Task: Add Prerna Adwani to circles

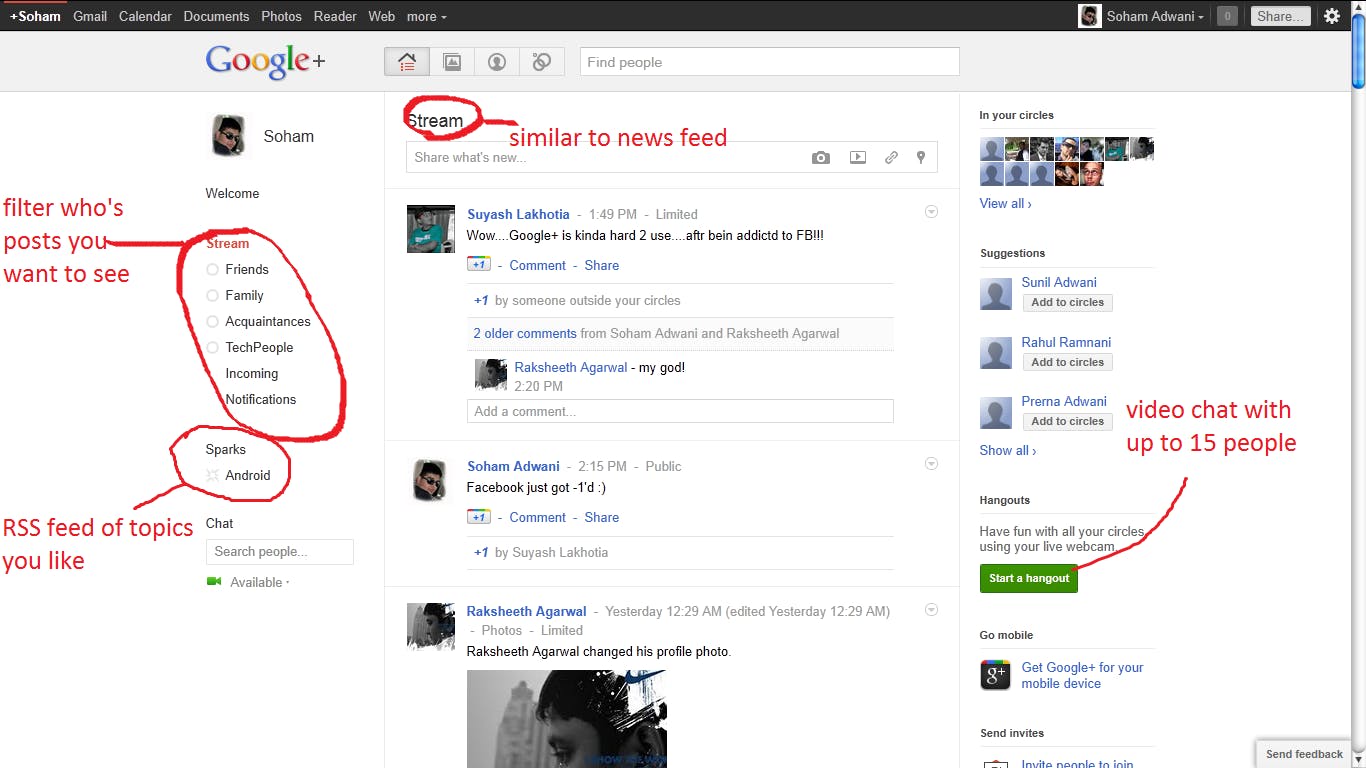Action: click(x=1067, y=421)
